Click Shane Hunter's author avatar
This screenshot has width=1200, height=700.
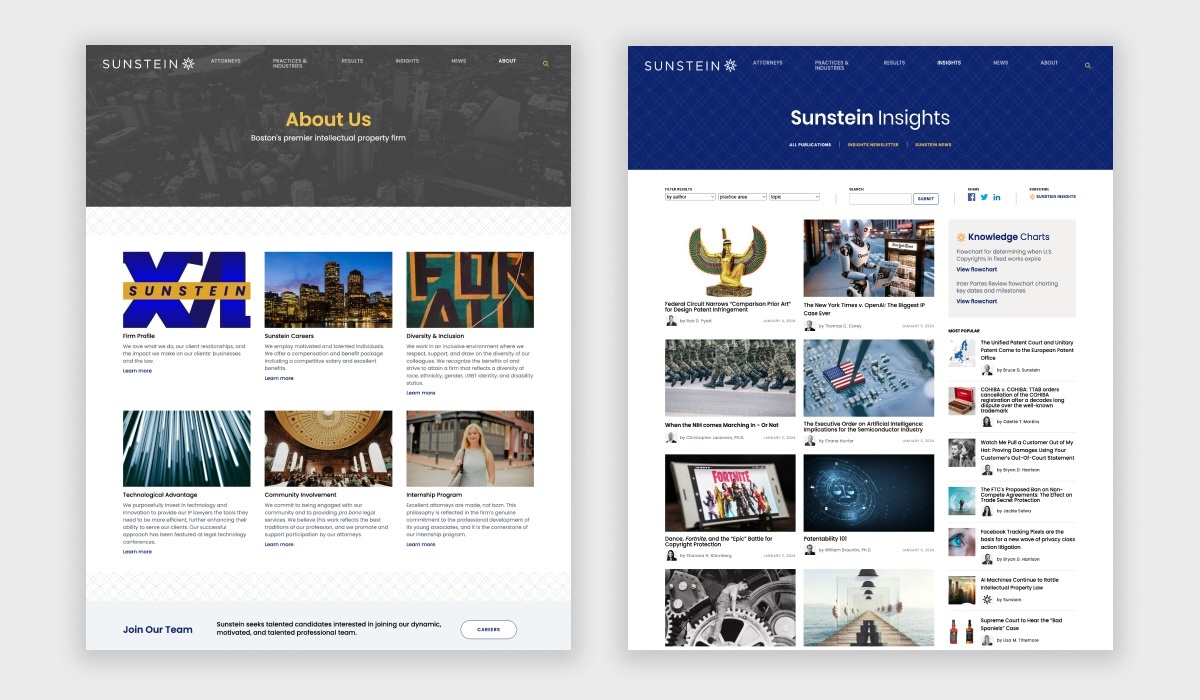[810, 439]
